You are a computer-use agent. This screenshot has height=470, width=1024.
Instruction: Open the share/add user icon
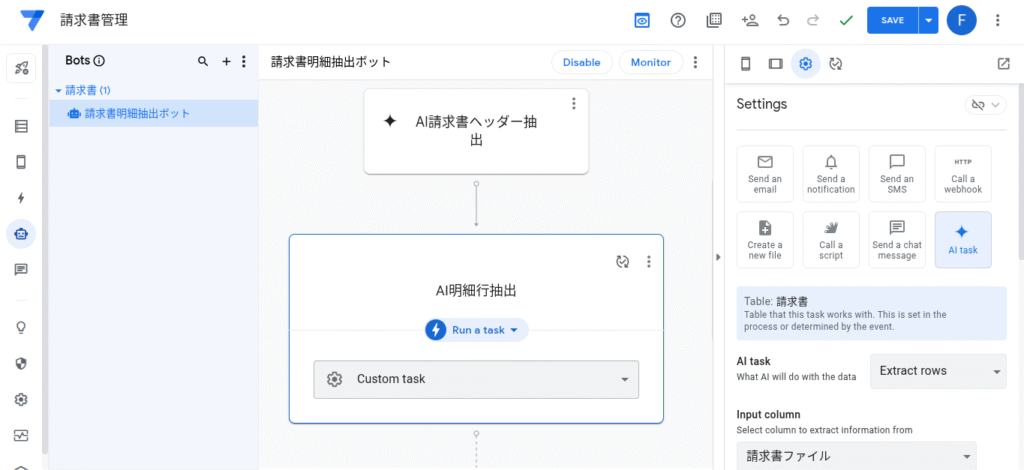(749, 20)
